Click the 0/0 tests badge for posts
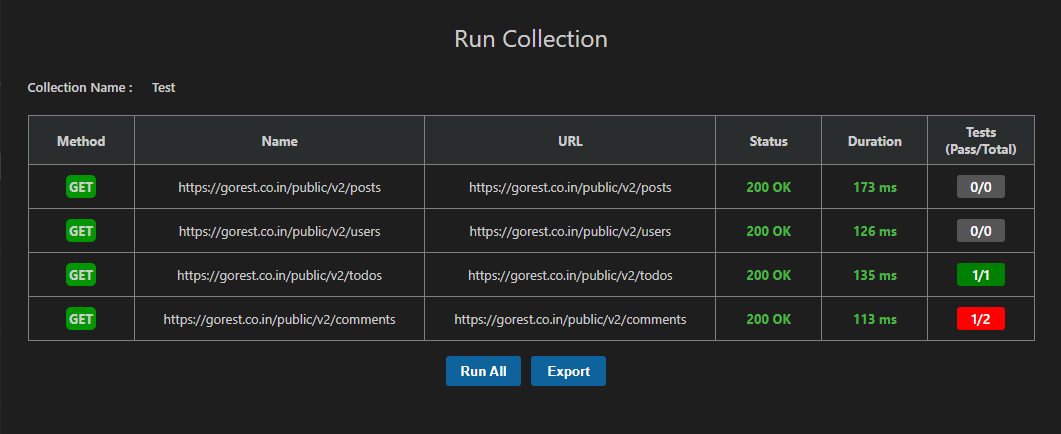 [980, 187]
